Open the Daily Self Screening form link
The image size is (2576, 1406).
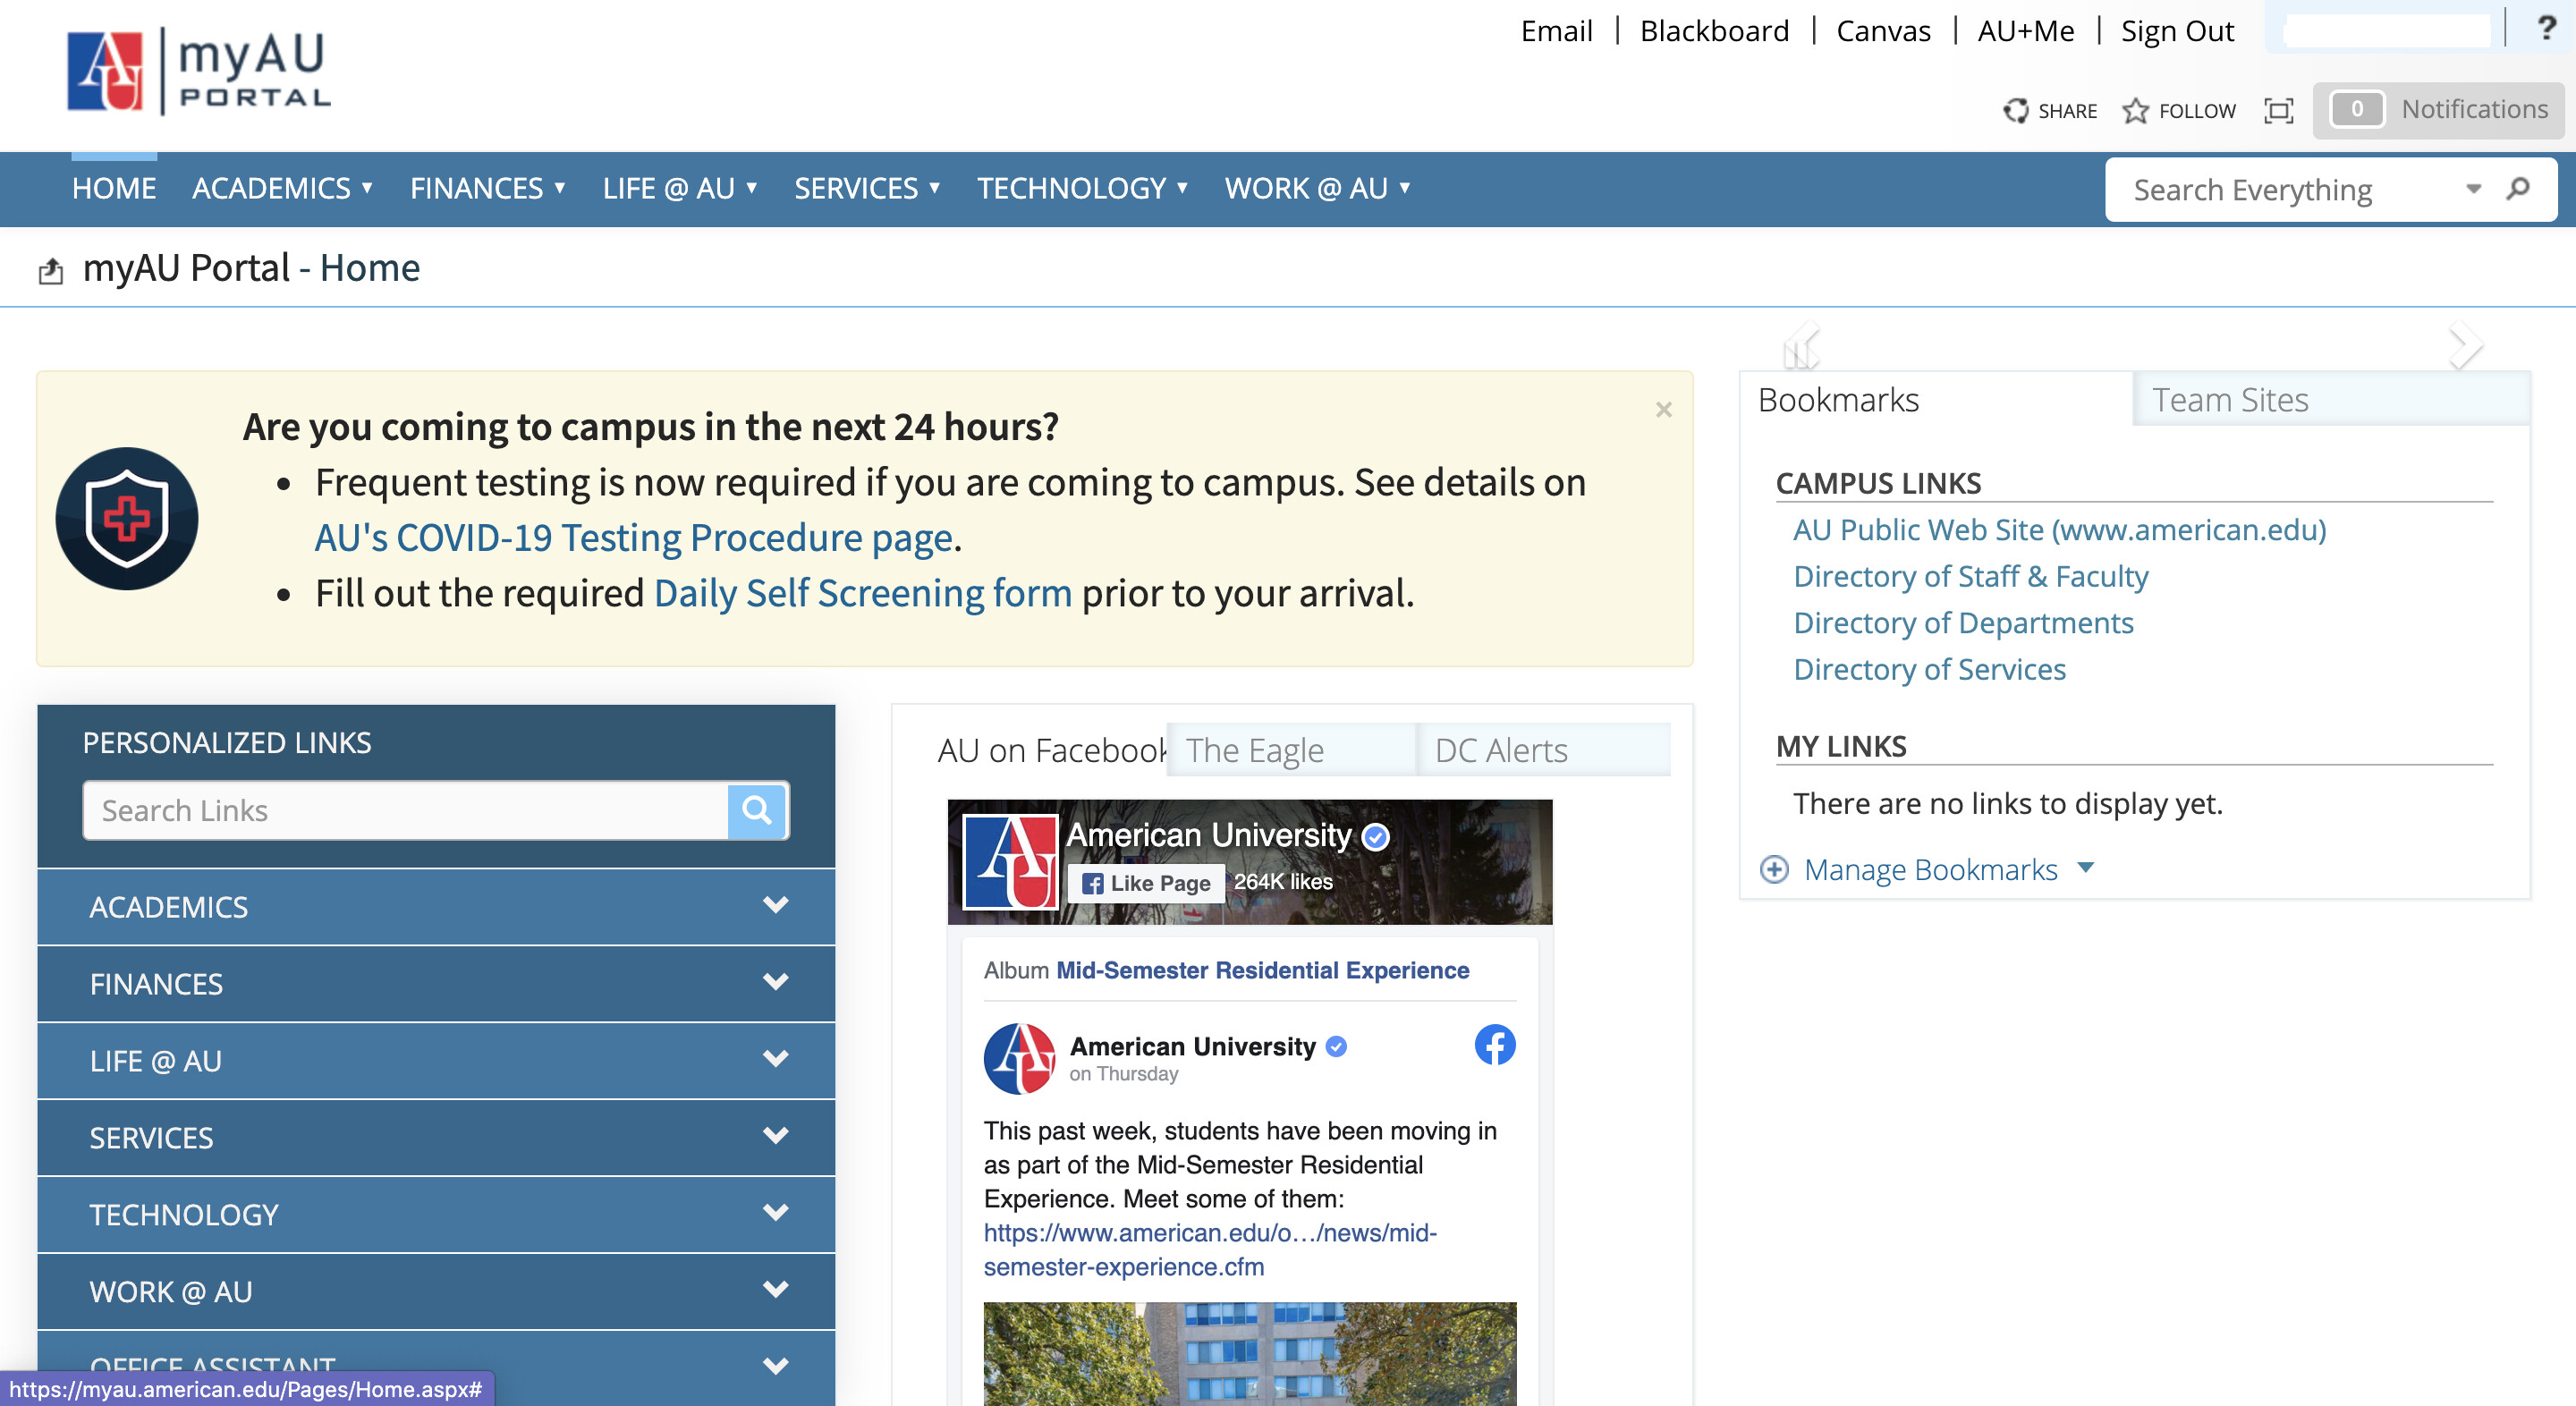862,593
